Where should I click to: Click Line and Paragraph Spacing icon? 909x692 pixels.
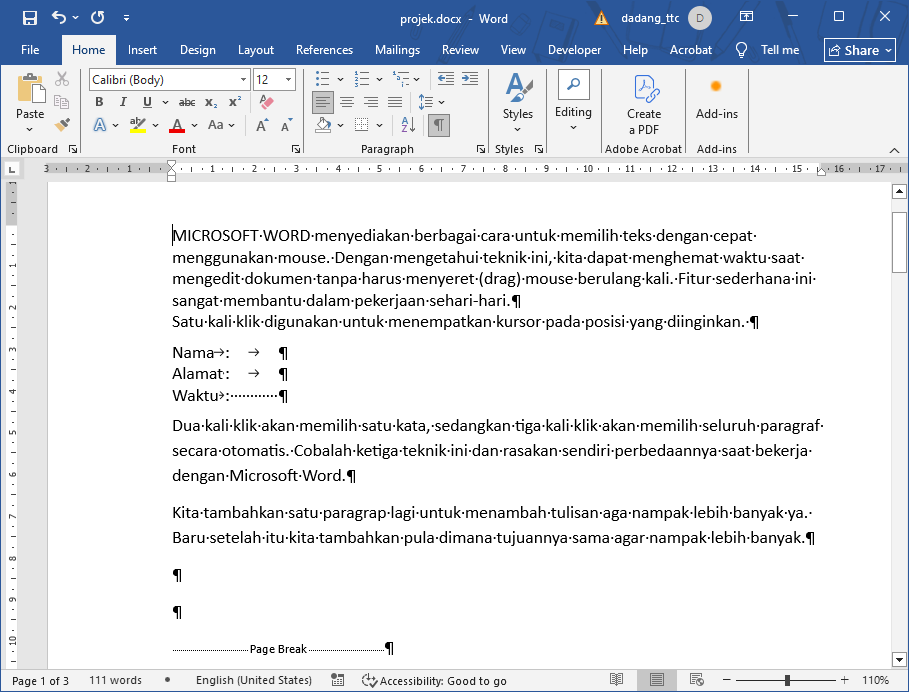(x=426, y=103)
